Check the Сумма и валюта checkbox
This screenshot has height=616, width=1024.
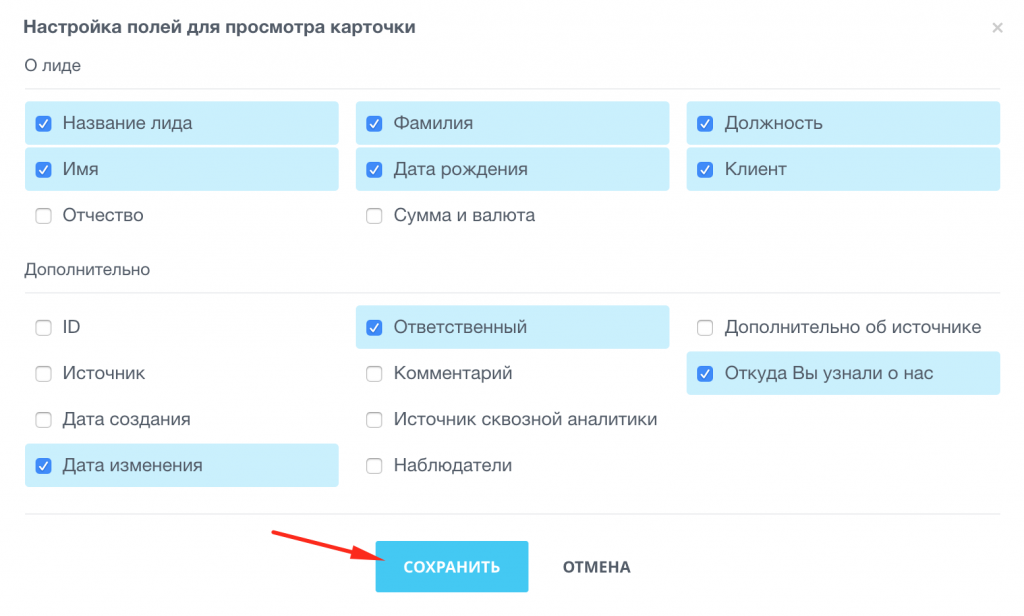(374, 215)
